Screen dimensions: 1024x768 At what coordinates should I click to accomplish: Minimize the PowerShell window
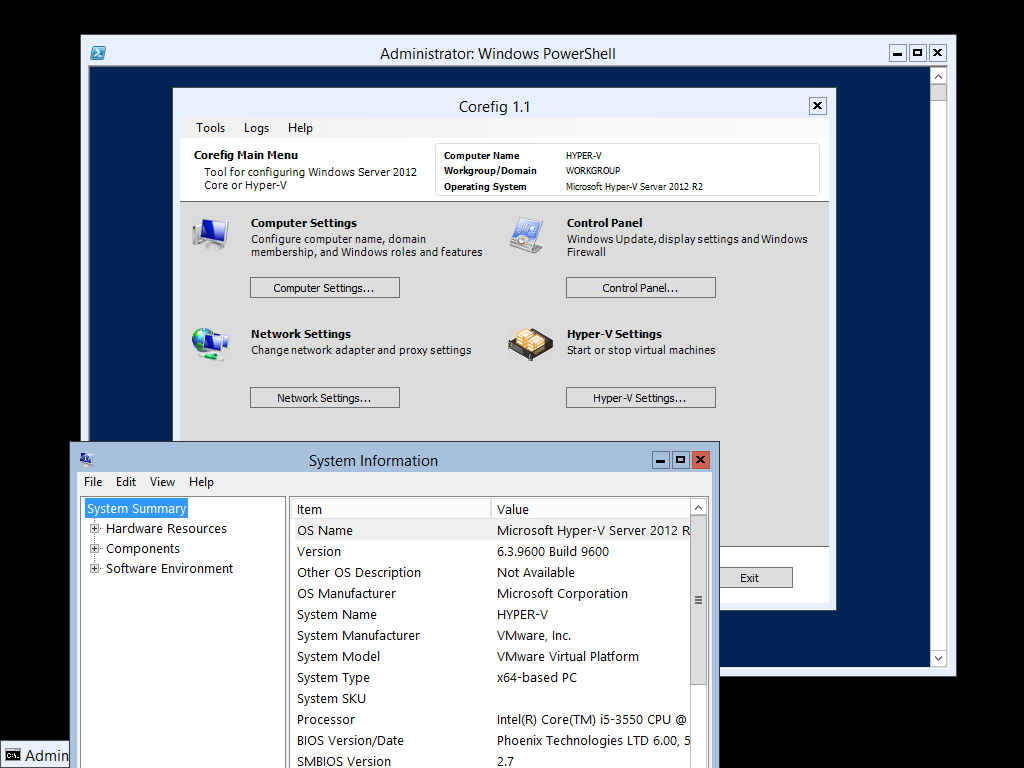pos(898,53)
